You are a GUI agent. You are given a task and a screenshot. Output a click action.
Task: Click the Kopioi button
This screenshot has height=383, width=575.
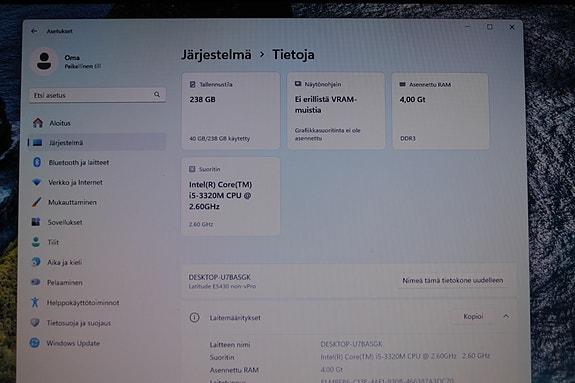473,316
